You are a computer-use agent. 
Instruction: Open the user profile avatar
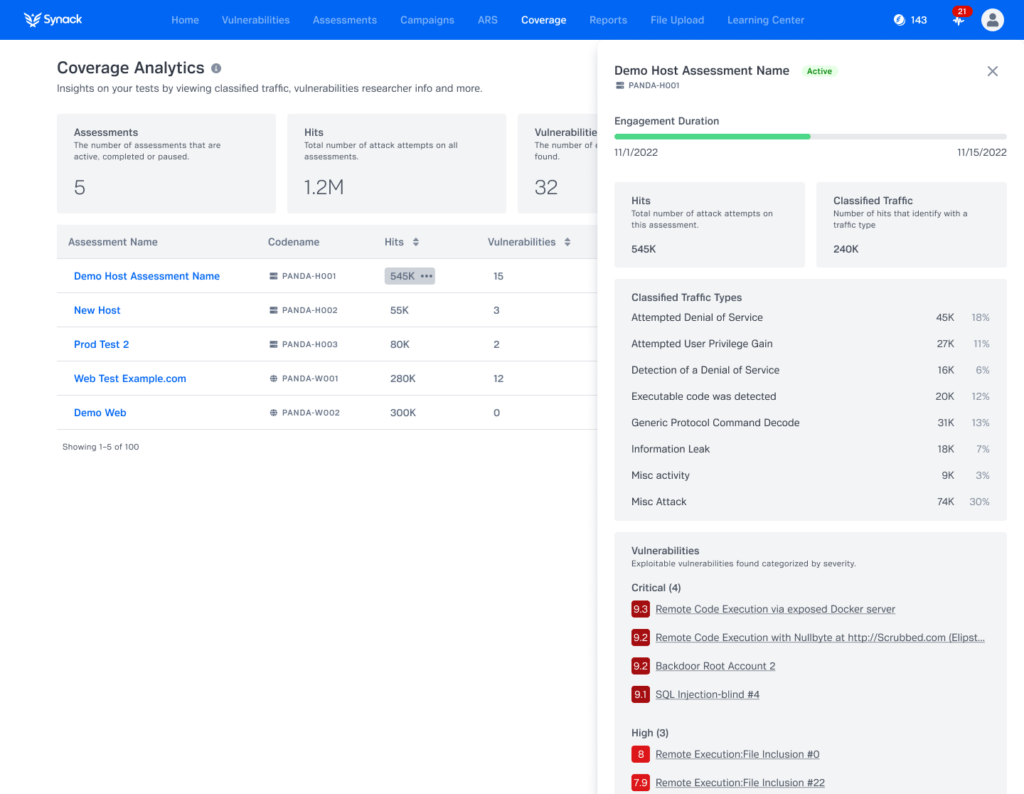[x=992, y=20]
